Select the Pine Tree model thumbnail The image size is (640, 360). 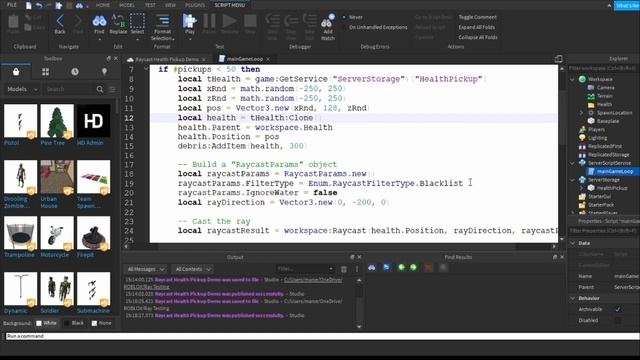57,121
